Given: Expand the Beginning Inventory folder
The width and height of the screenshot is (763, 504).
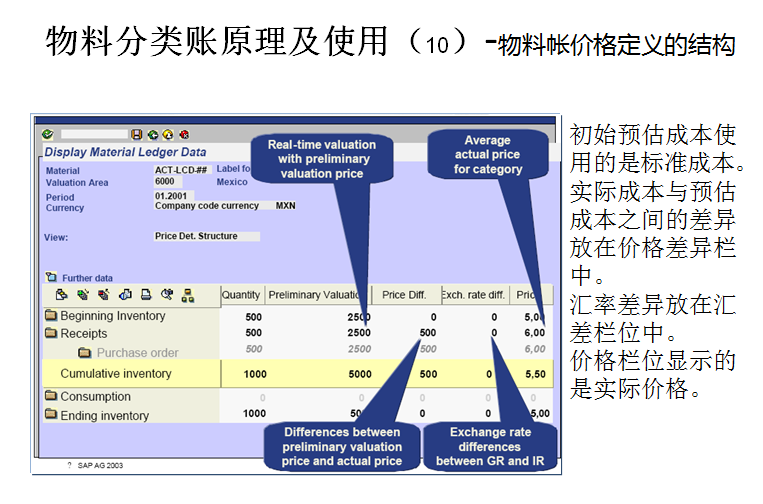Looking at the screenshot, I should point(51,315).
